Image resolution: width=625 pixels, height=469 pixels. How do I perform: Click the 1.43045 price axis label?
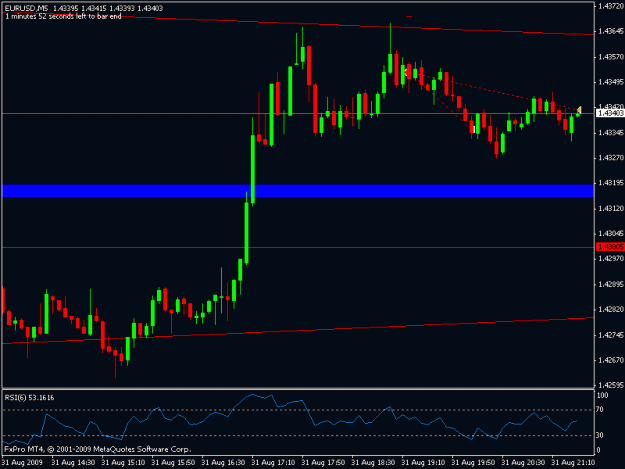click(611, 234)
